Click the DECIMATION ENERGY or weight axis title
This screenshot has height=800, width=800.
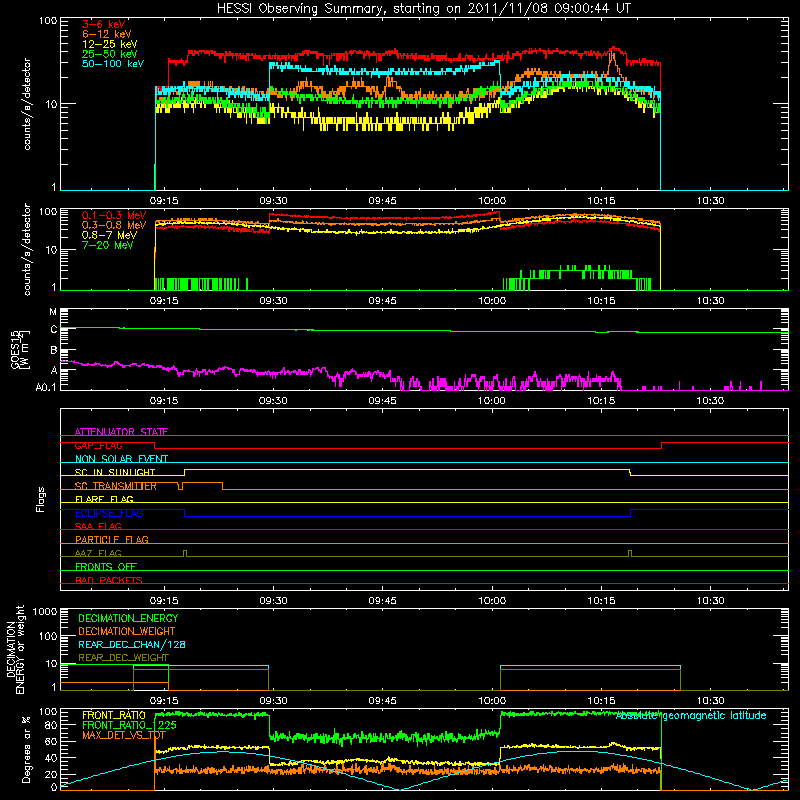point(15,649)
